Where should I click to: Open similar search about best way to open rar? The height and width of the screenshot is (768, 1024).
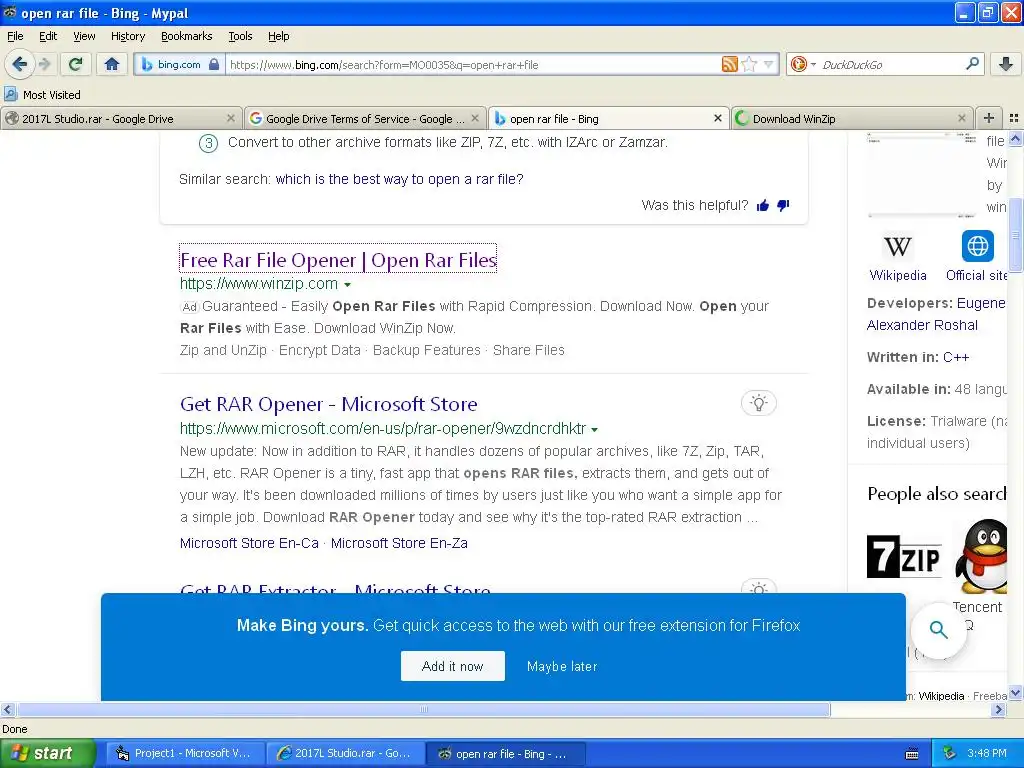[x=399, y=179]
